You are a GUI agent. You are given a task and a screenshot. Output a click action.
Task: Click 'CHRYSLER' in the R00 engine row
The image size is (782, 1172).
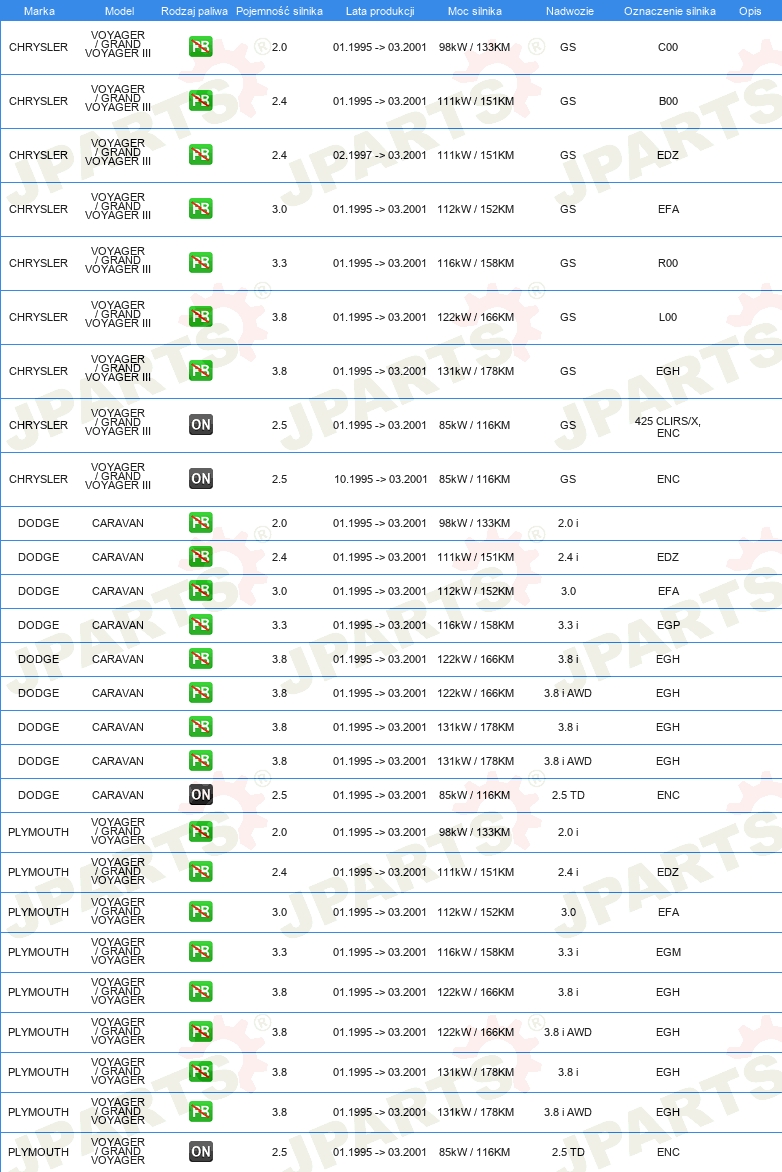(x=38, y=263)
